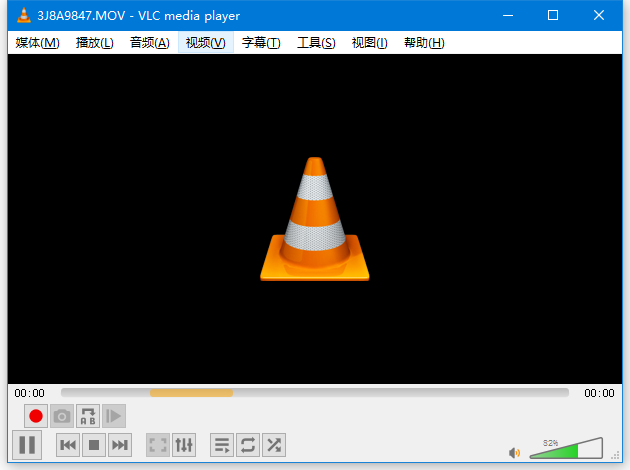Click the elapsed time label on the left

[29, 393]
